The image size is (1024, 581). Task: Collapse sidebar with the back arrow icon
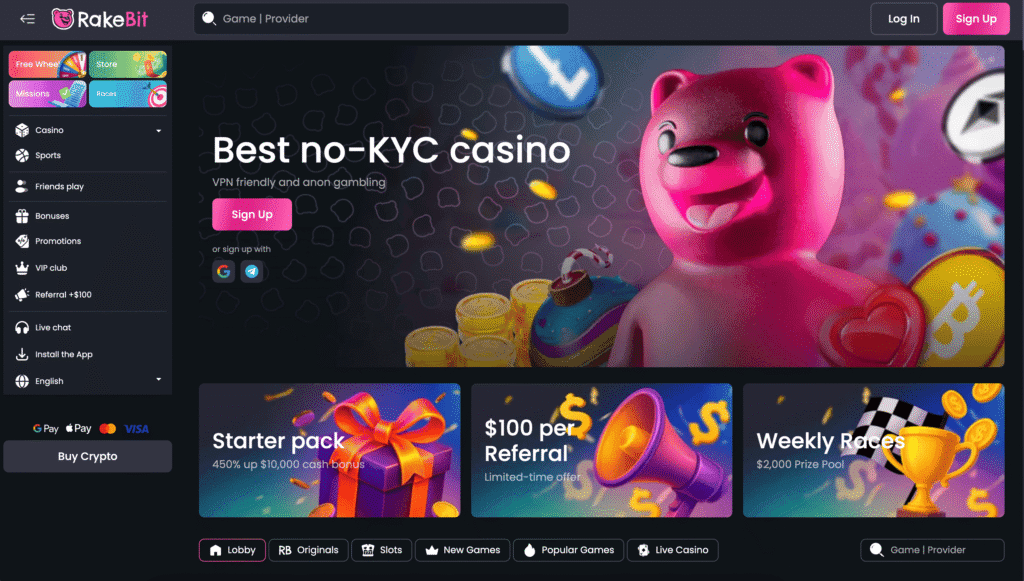[27, 19]
